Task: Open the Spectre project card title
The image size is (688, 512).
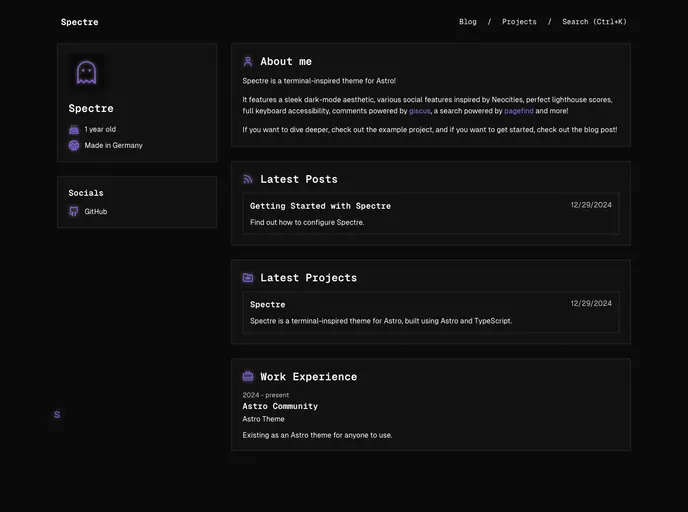Action: (268, 304)
